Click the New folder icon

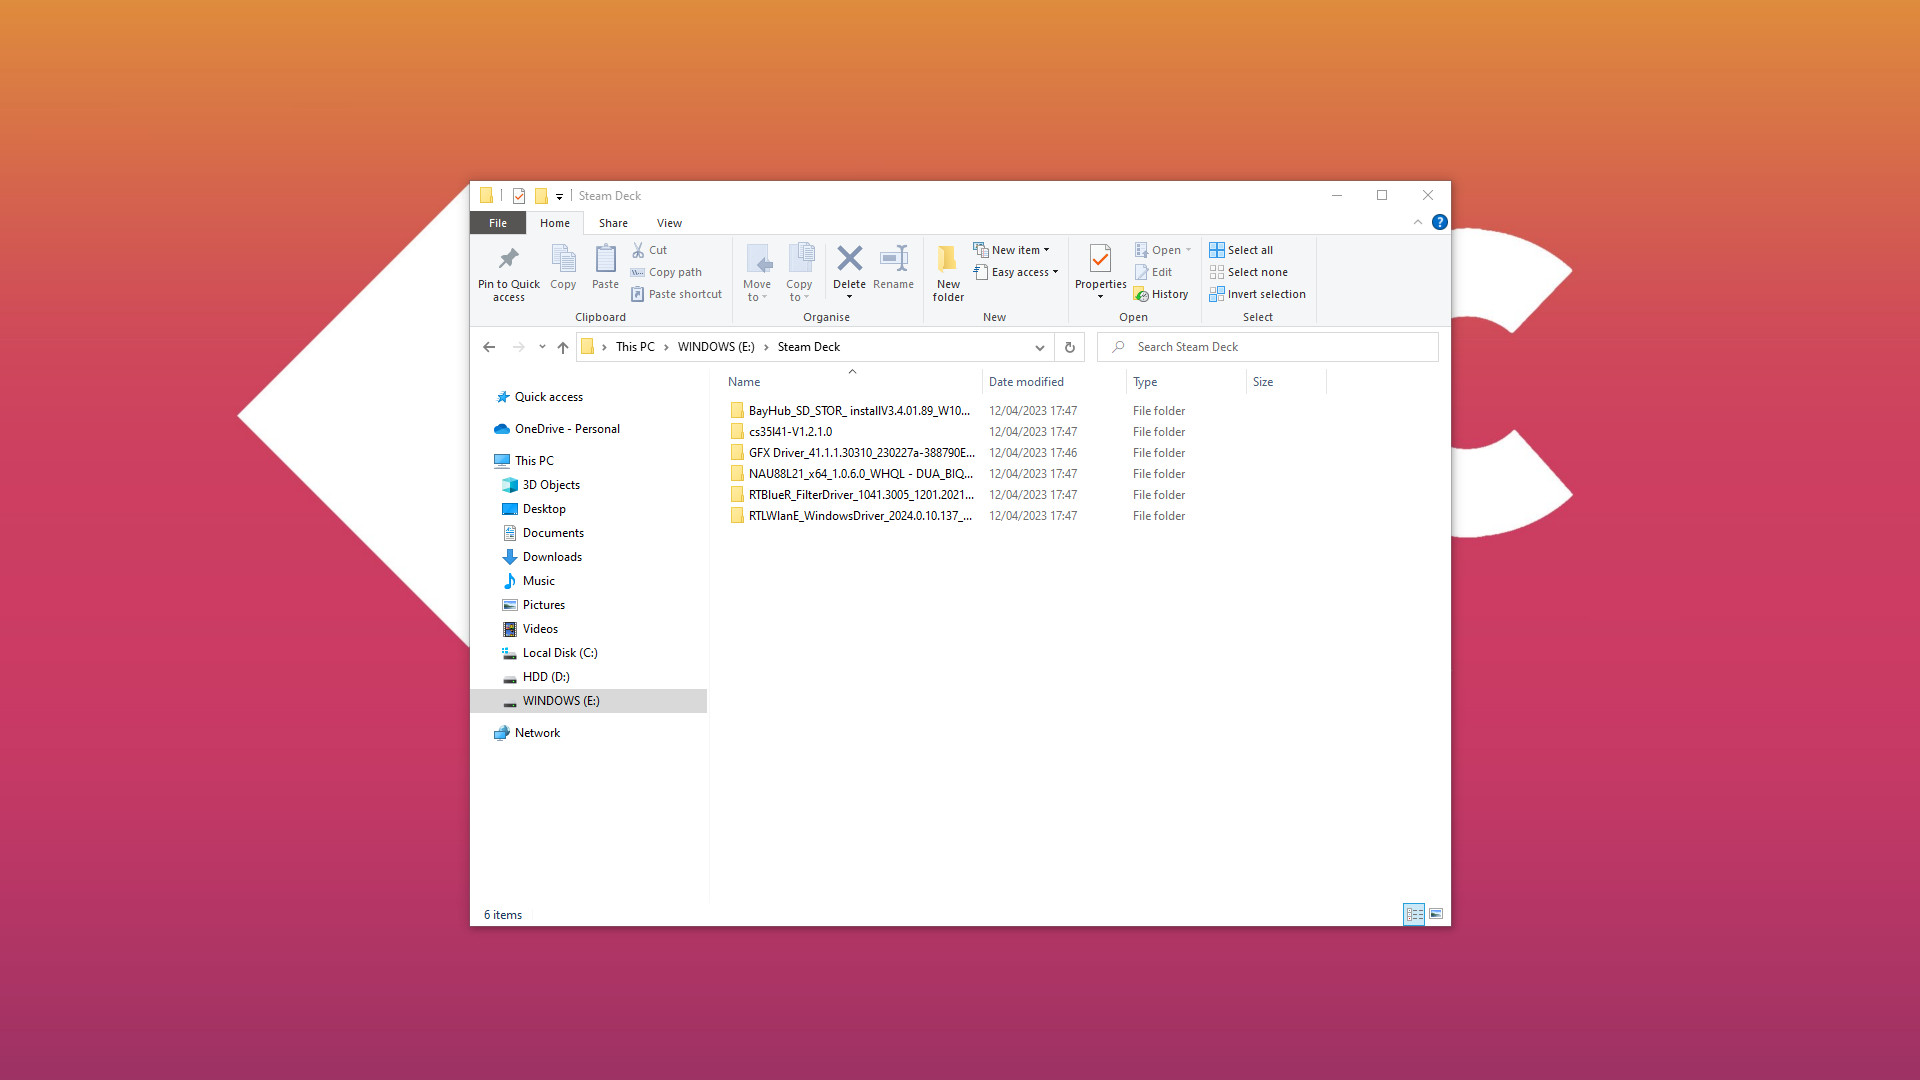tap(947, 269)
